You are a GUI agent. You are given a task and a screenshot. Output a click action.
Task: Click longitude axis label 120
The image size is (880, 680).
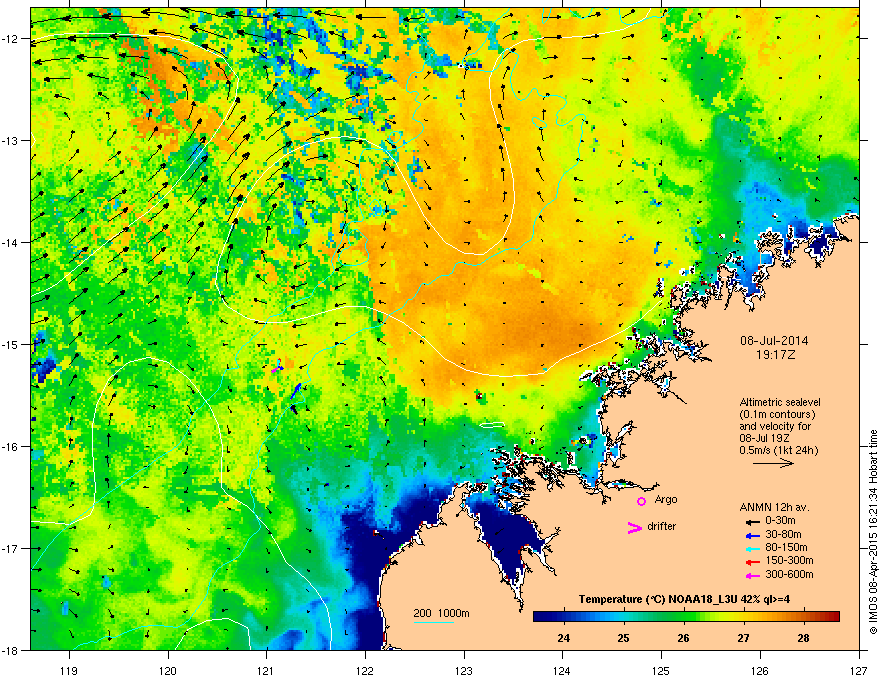point(168,670)
